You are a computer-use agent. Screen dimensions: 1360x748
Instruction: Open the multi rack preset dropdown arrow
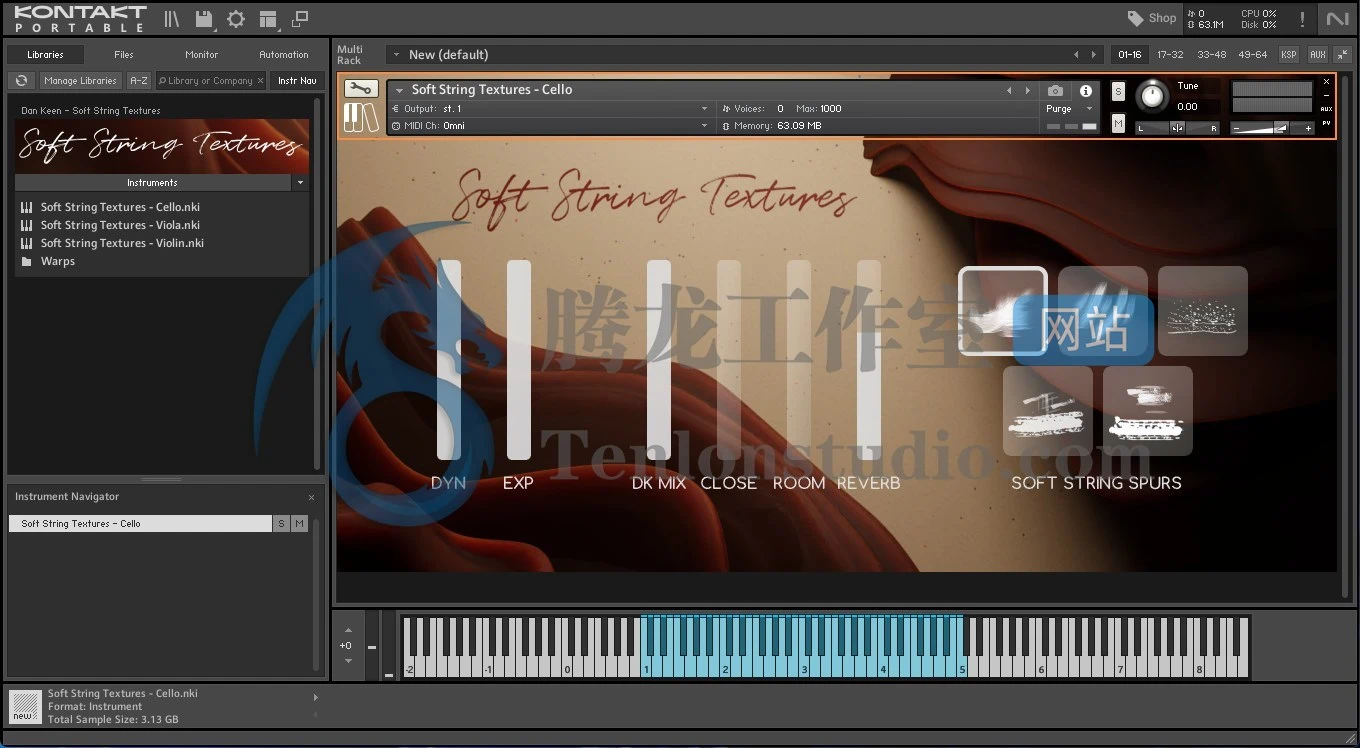click(x=396, y=55)
